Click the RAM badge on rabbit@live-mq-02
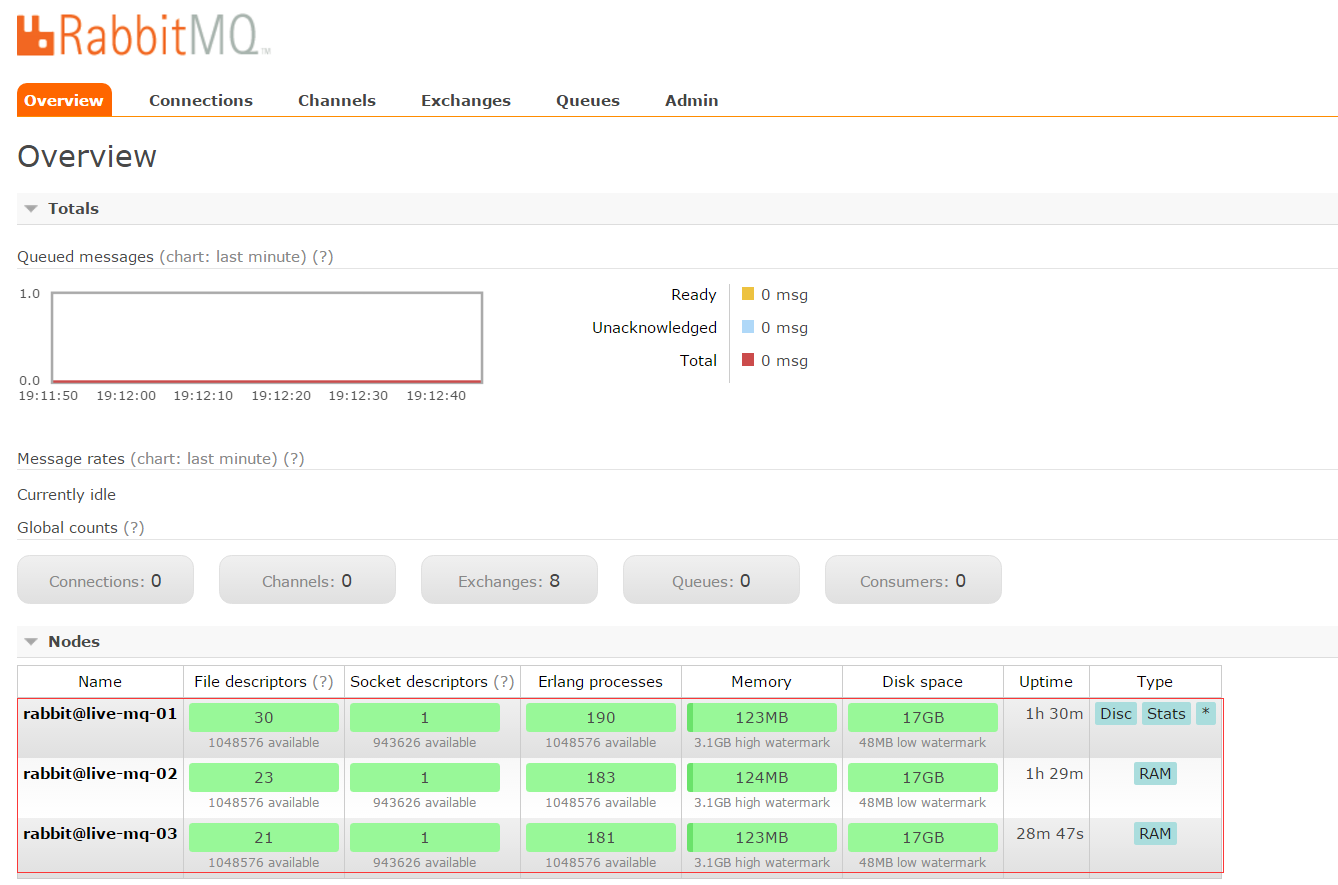The height and width of the screenshot is (885, 1338). (x=1155, y=773)
